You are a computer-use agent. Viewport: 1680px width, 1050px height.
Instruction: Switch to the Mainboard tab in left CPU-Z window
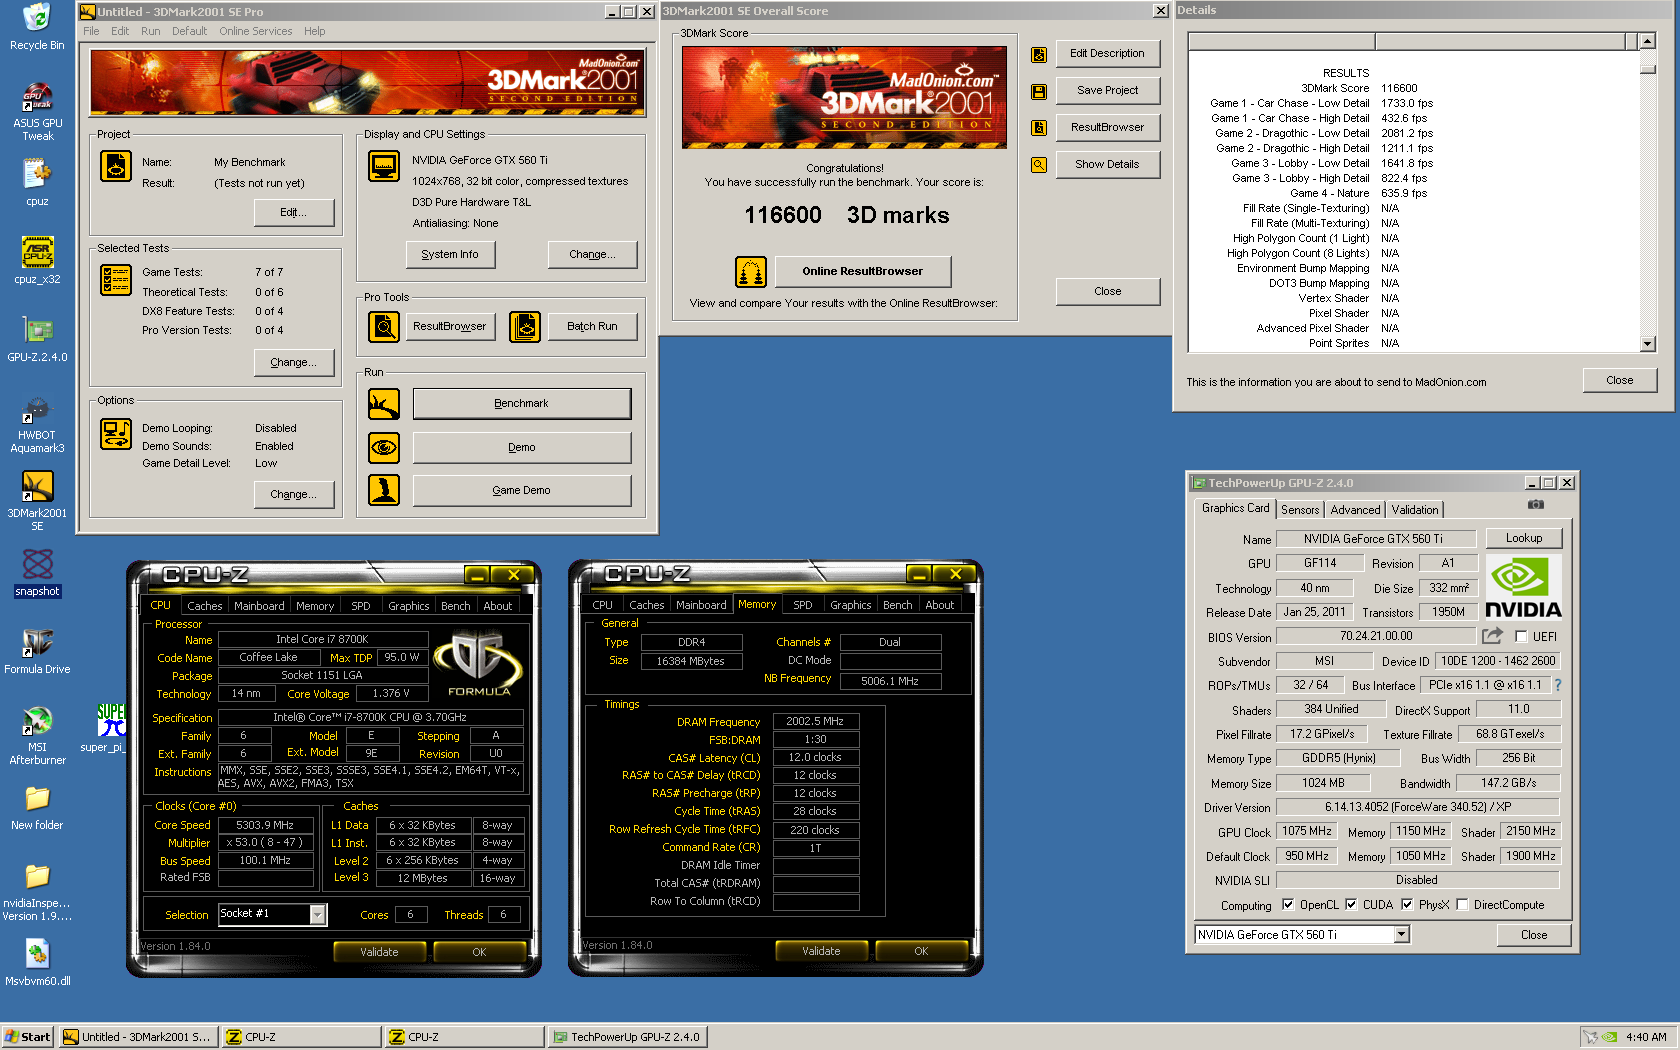(x=259, y=605)
